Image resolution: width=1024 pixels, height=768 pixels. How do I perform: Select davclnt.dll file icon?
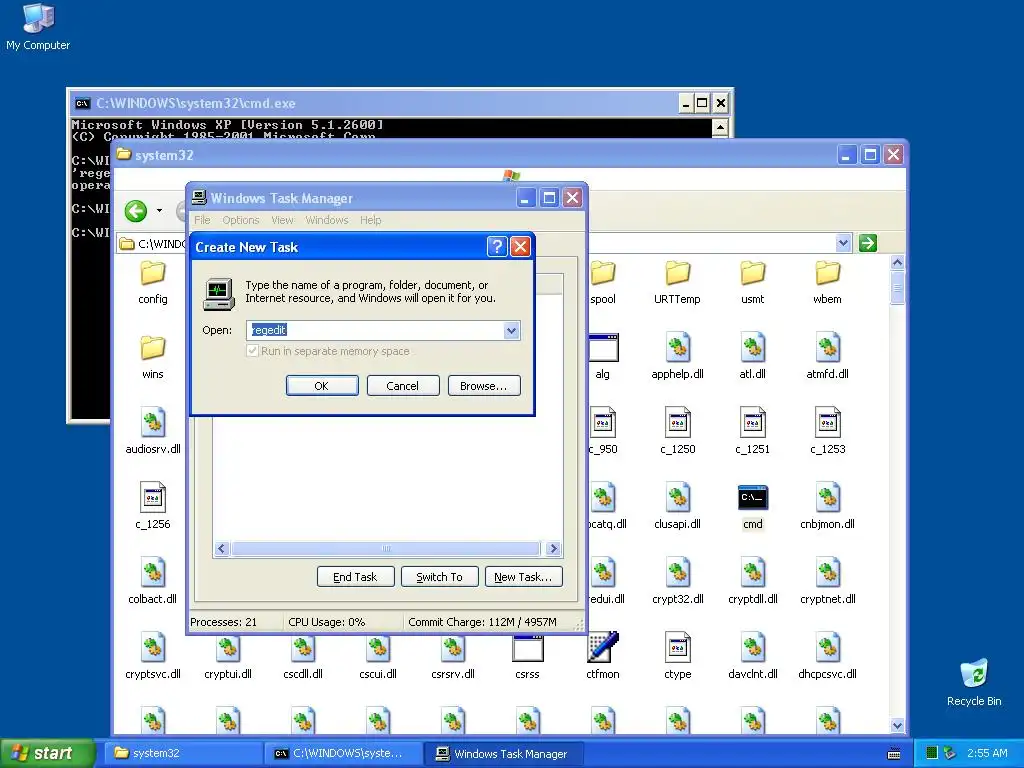[x=753, y=648]
